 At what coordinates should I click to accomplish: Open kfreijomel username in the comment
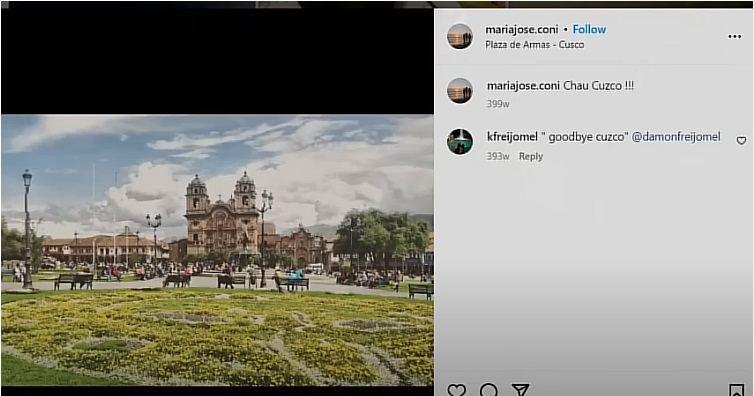(512, 137)
